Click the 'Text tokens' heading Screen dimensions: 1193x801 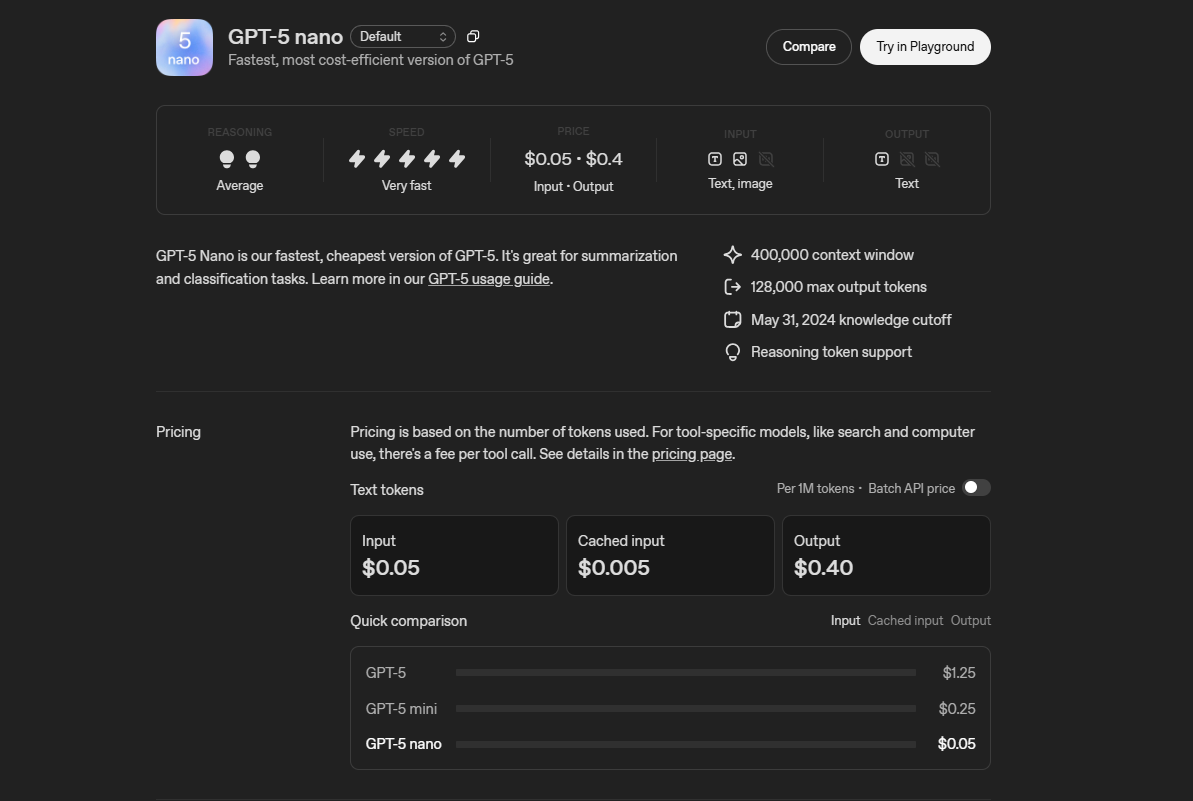tap(387, 490)
